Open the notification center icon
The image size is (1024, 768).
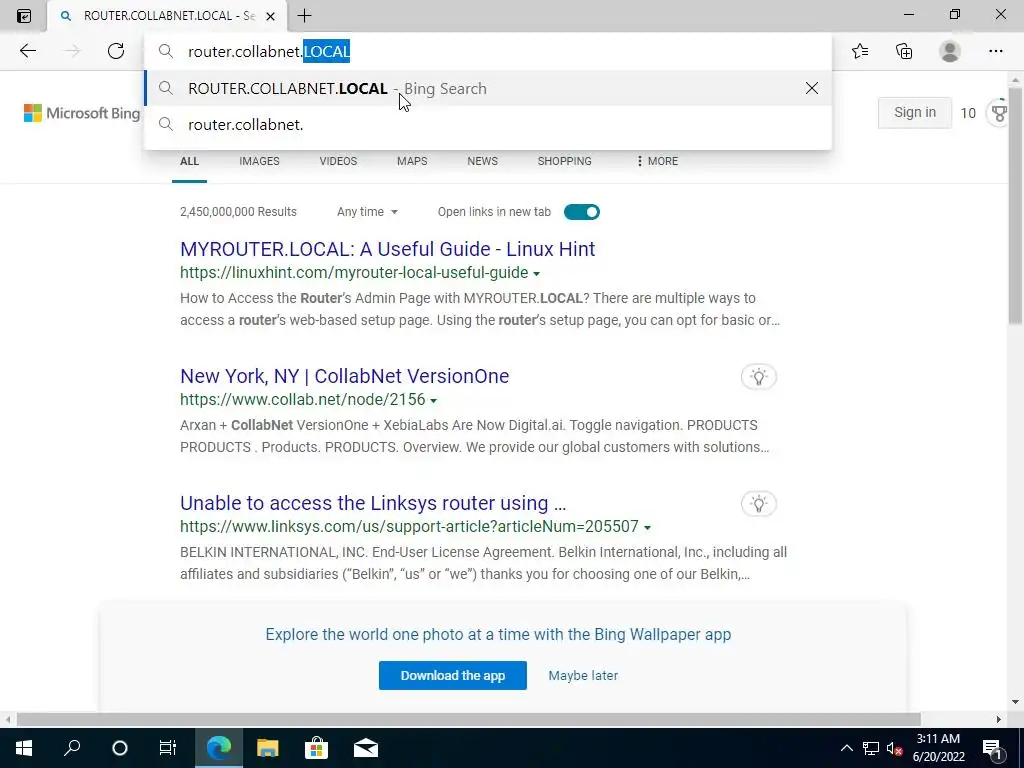(x=992, y=748)
